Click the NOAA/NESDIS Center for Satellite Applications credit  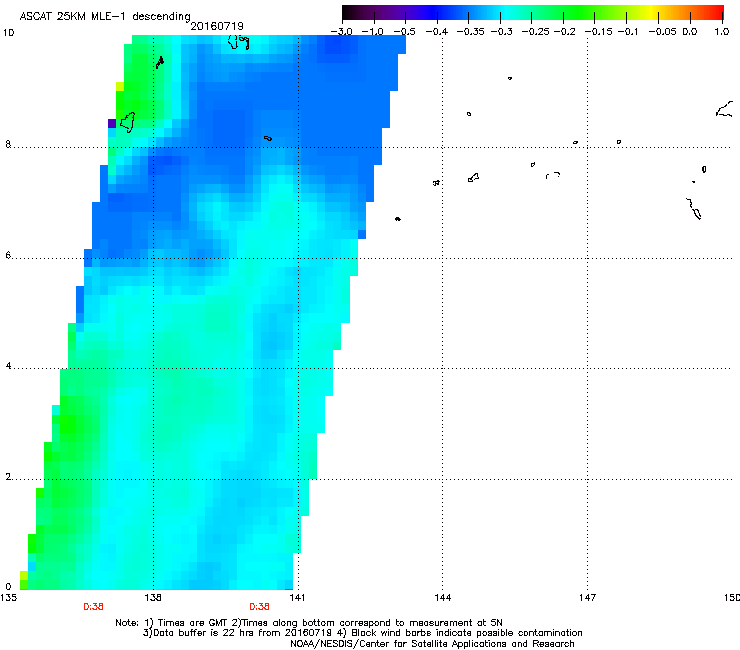click(x=432, y=643)
